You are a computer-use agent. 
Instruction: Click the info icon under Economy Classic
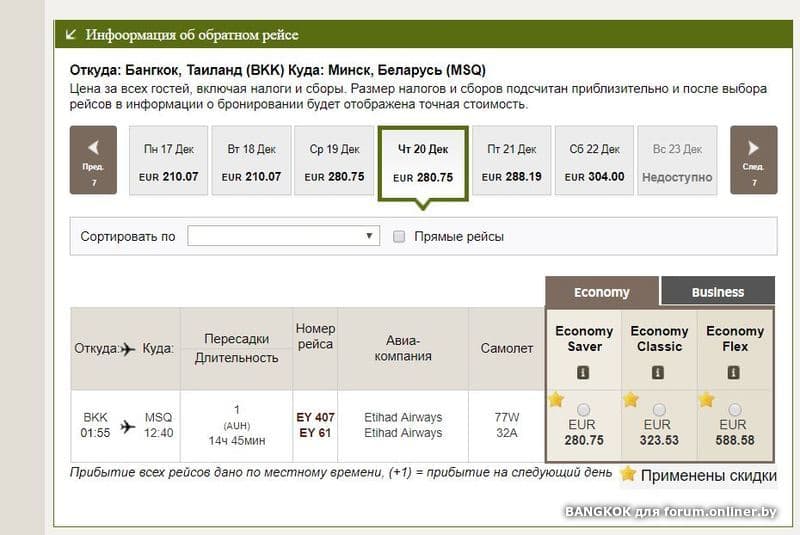tap(658, 373)
